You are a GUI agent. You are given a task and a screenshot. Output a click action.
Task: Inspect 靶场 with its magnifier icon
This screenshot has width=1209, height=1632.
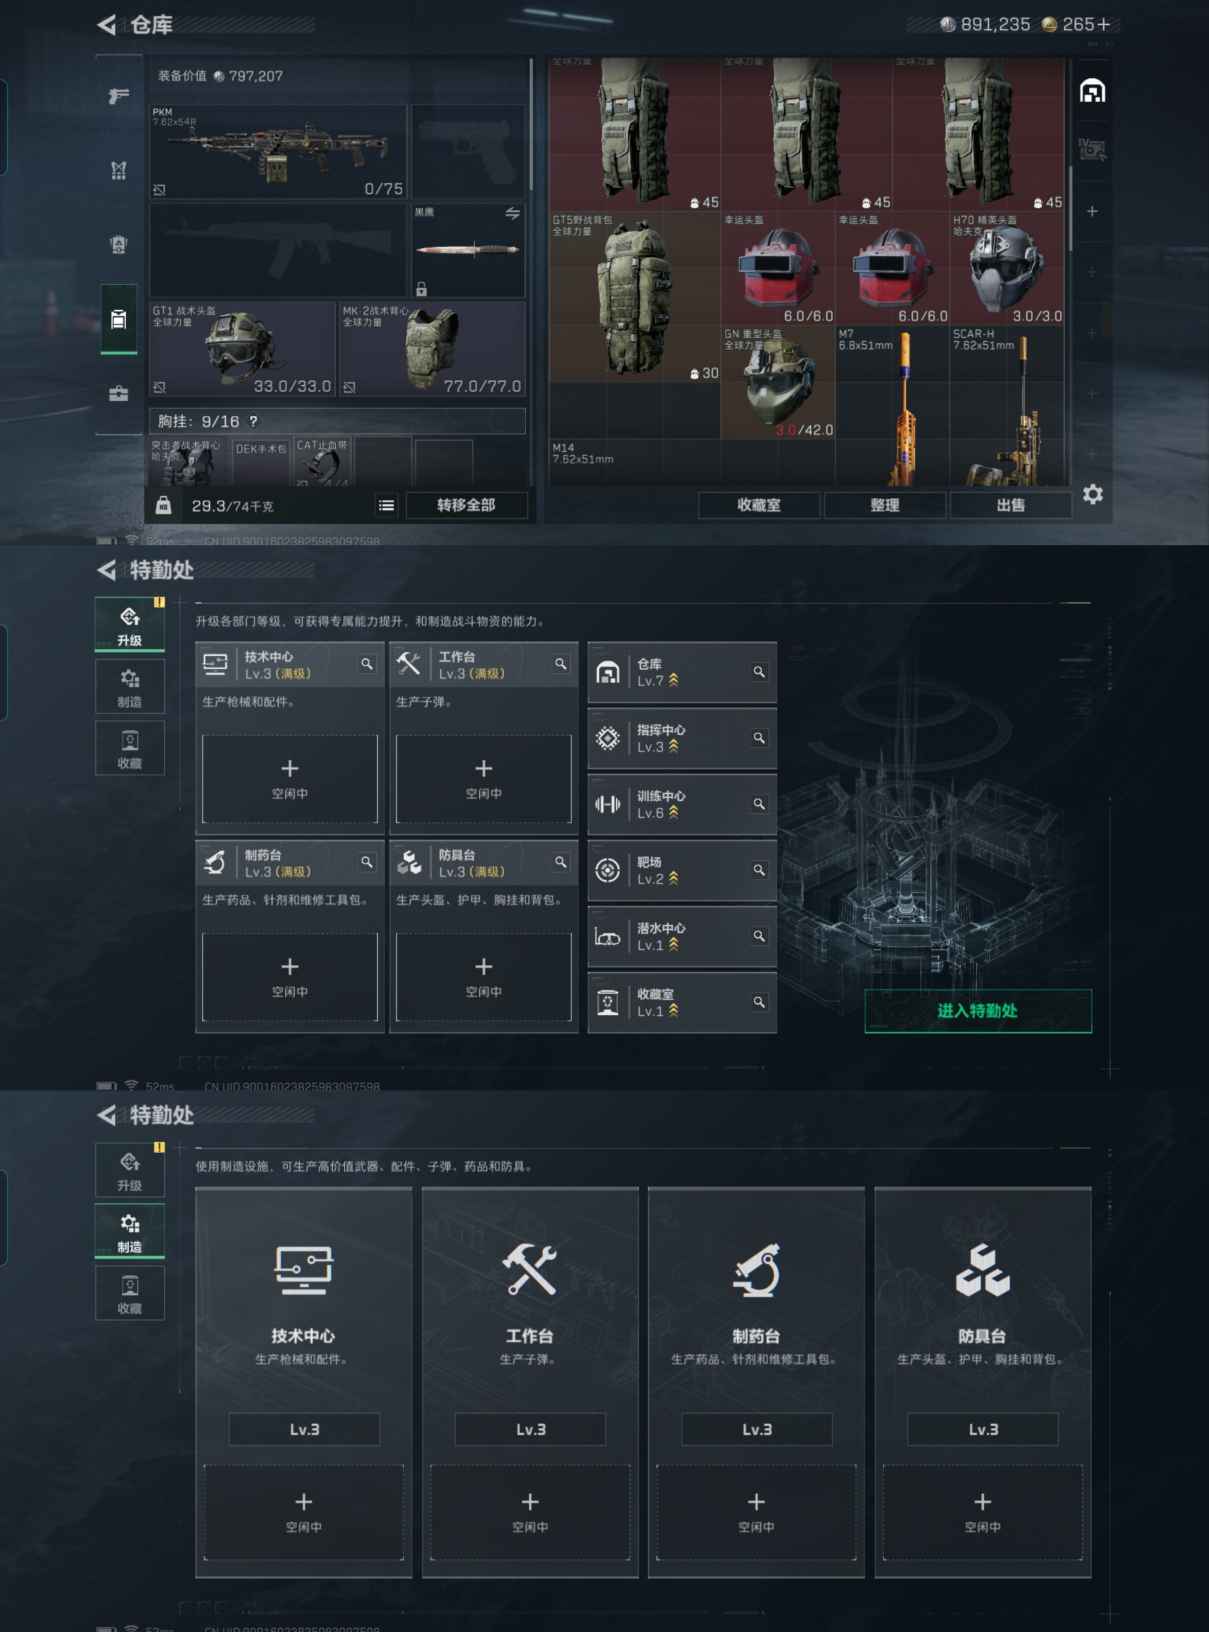point(759,870)
